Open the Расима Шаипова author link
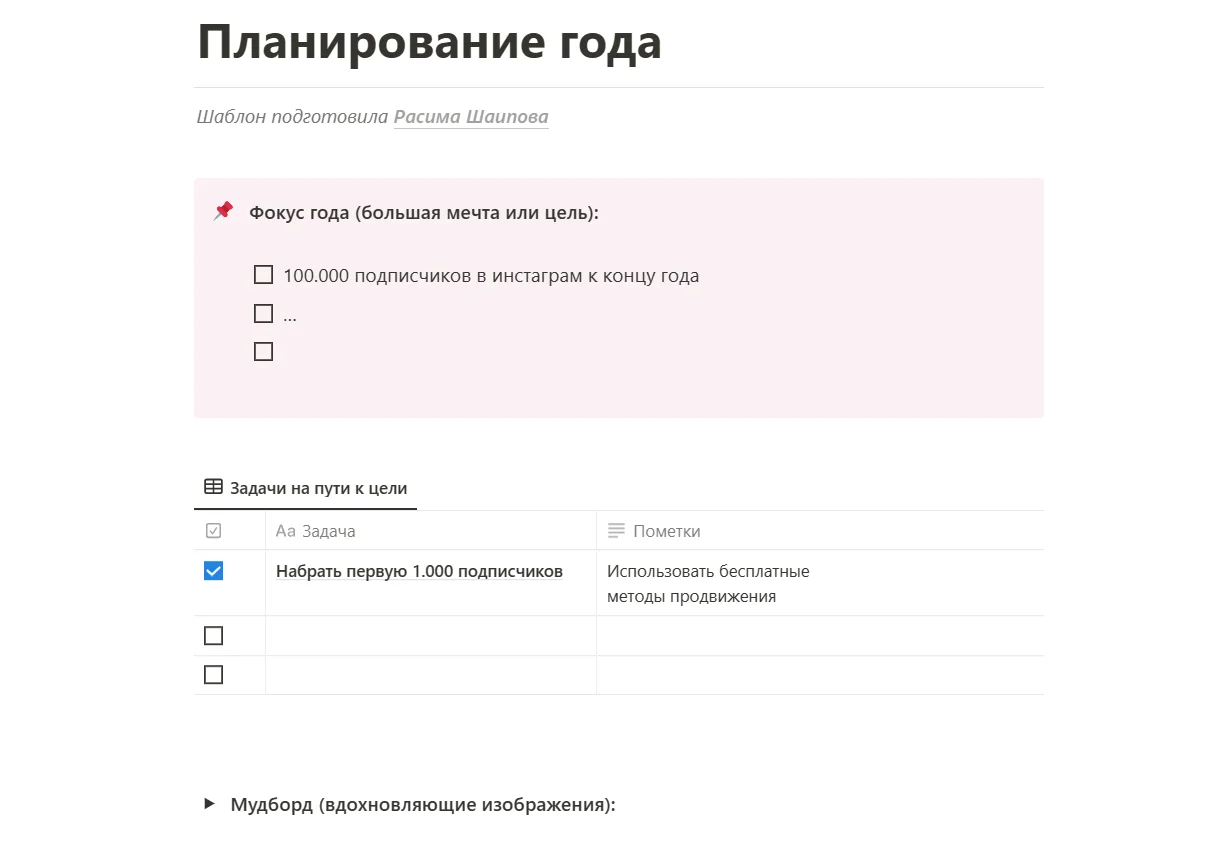The image size is (1231, 842). [471, 117]
